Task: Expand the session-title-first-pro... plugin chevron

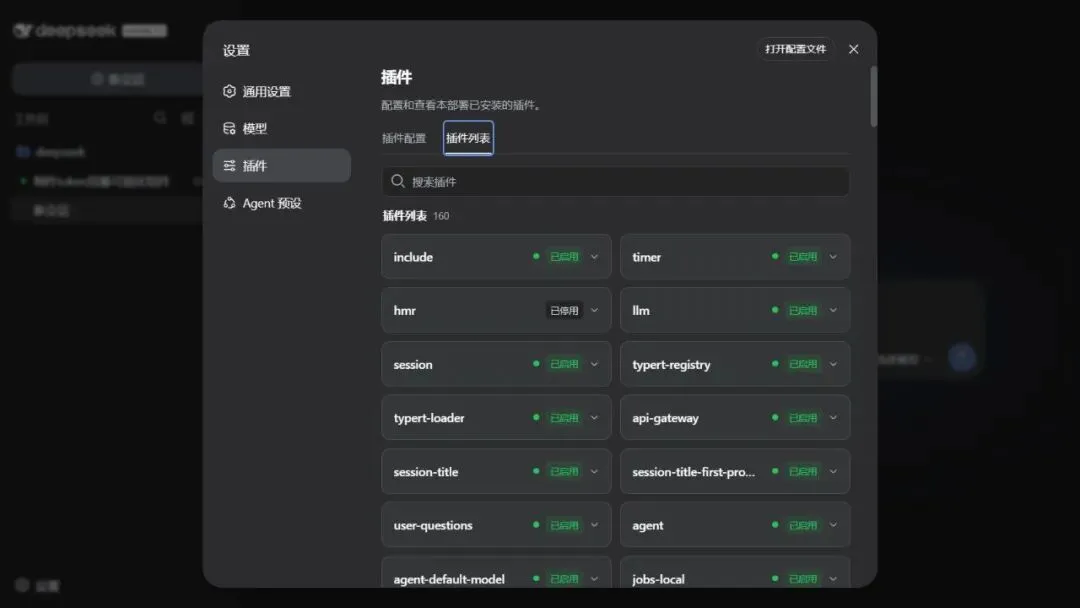Action: tap(833, 472)
